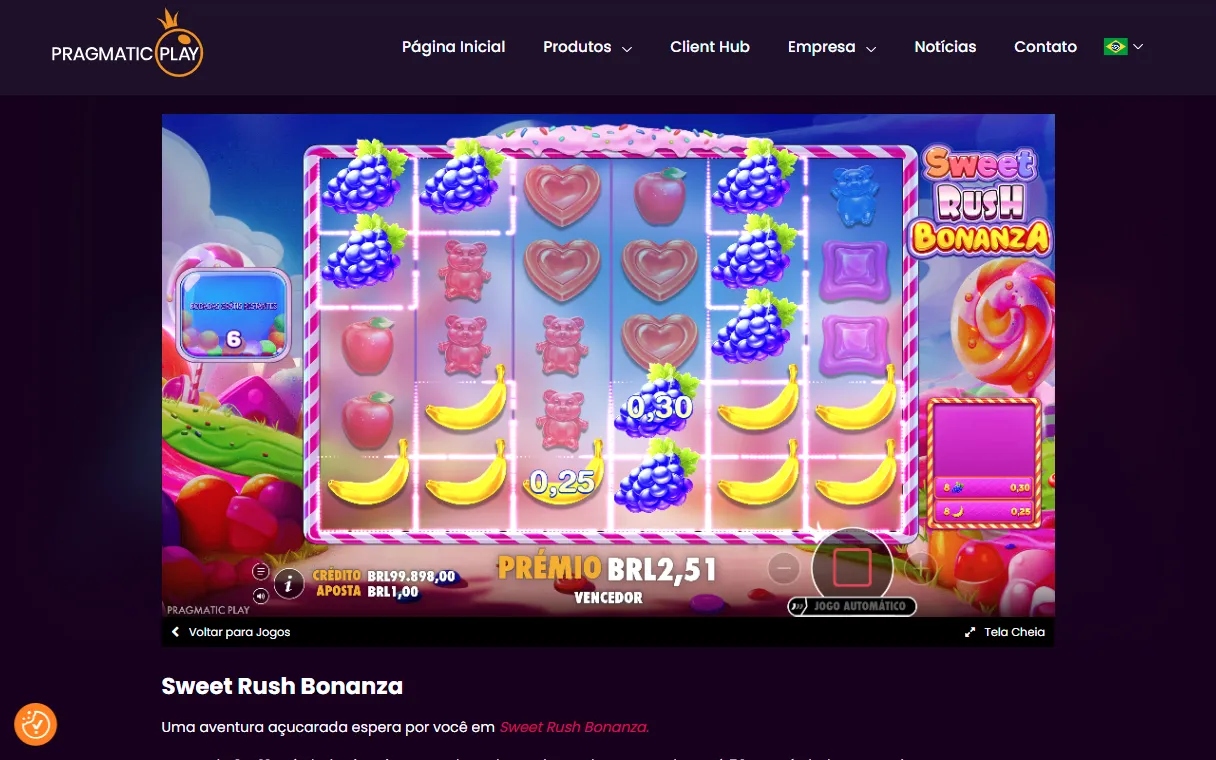
Task: Open the Notícias page
Action: tap(945, 47)
